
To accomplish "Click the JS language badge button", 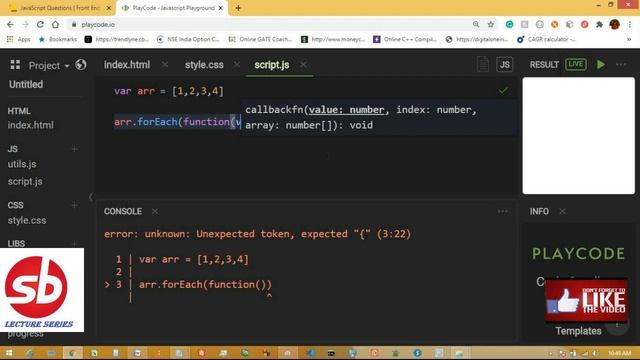I will click(504, 64).
